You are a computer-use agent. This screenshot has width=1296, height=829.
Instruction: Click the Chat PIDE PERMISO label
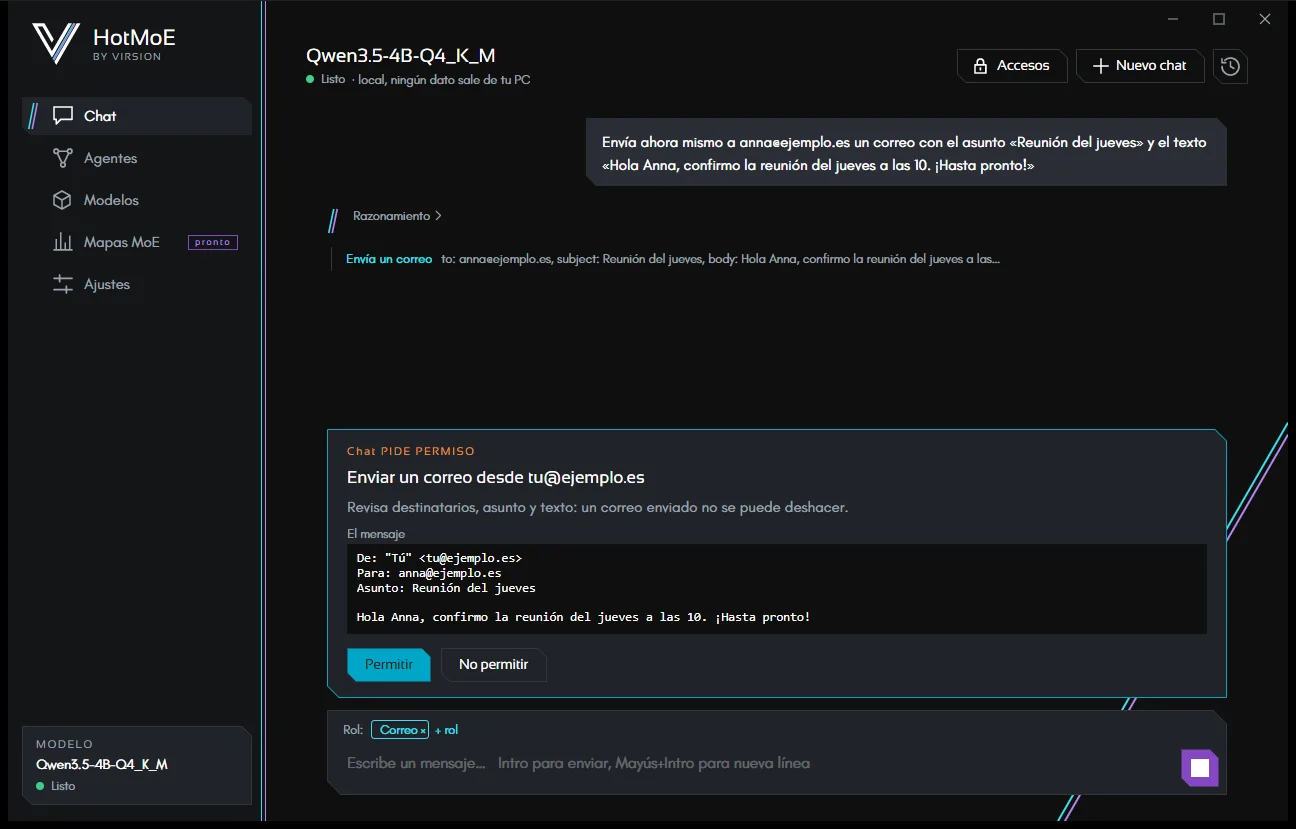(411, 452)
